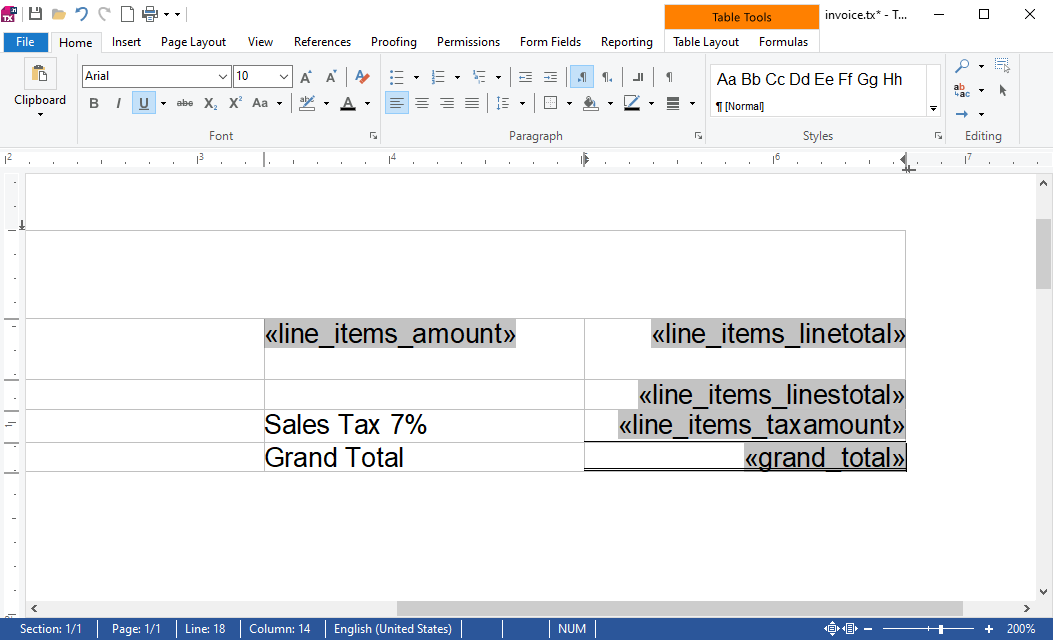The image size is (1053, 640).
Task: Justify the paragraph text
Action: (472, 103)
